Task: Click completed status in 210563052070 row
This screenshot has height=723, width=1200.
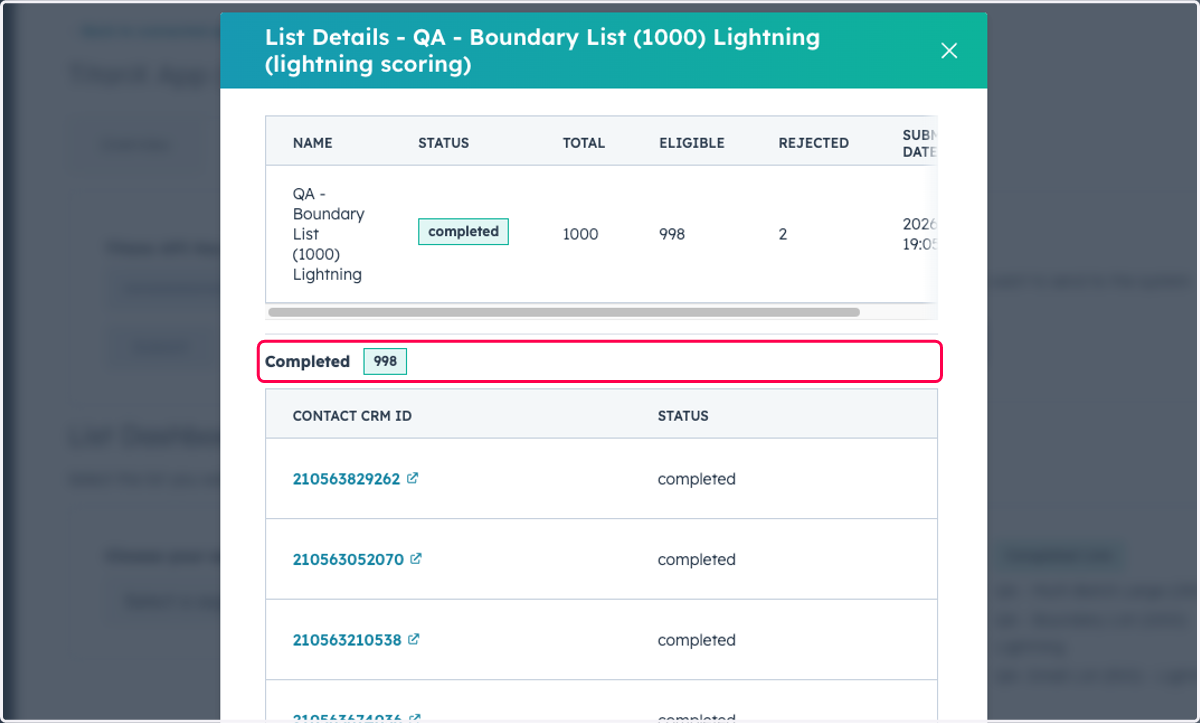Action: pos(696,560)
